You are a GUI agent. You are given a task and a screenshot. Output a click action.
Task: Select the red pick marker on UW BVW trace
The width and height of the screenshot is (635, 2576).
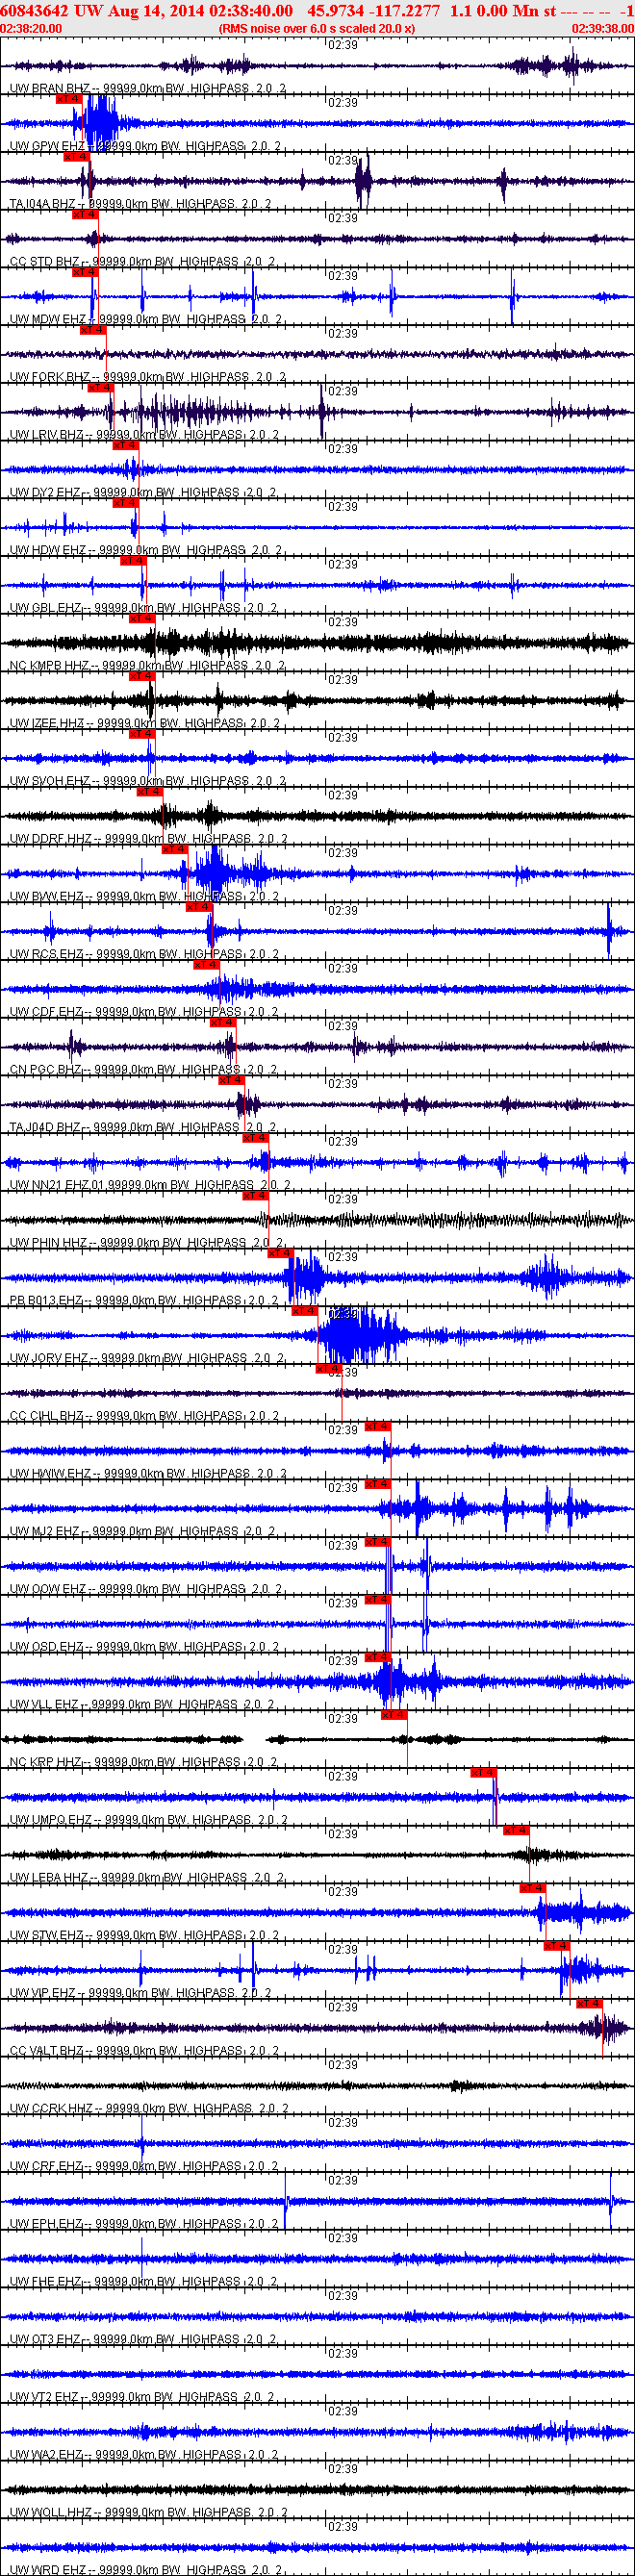(174, 849)
